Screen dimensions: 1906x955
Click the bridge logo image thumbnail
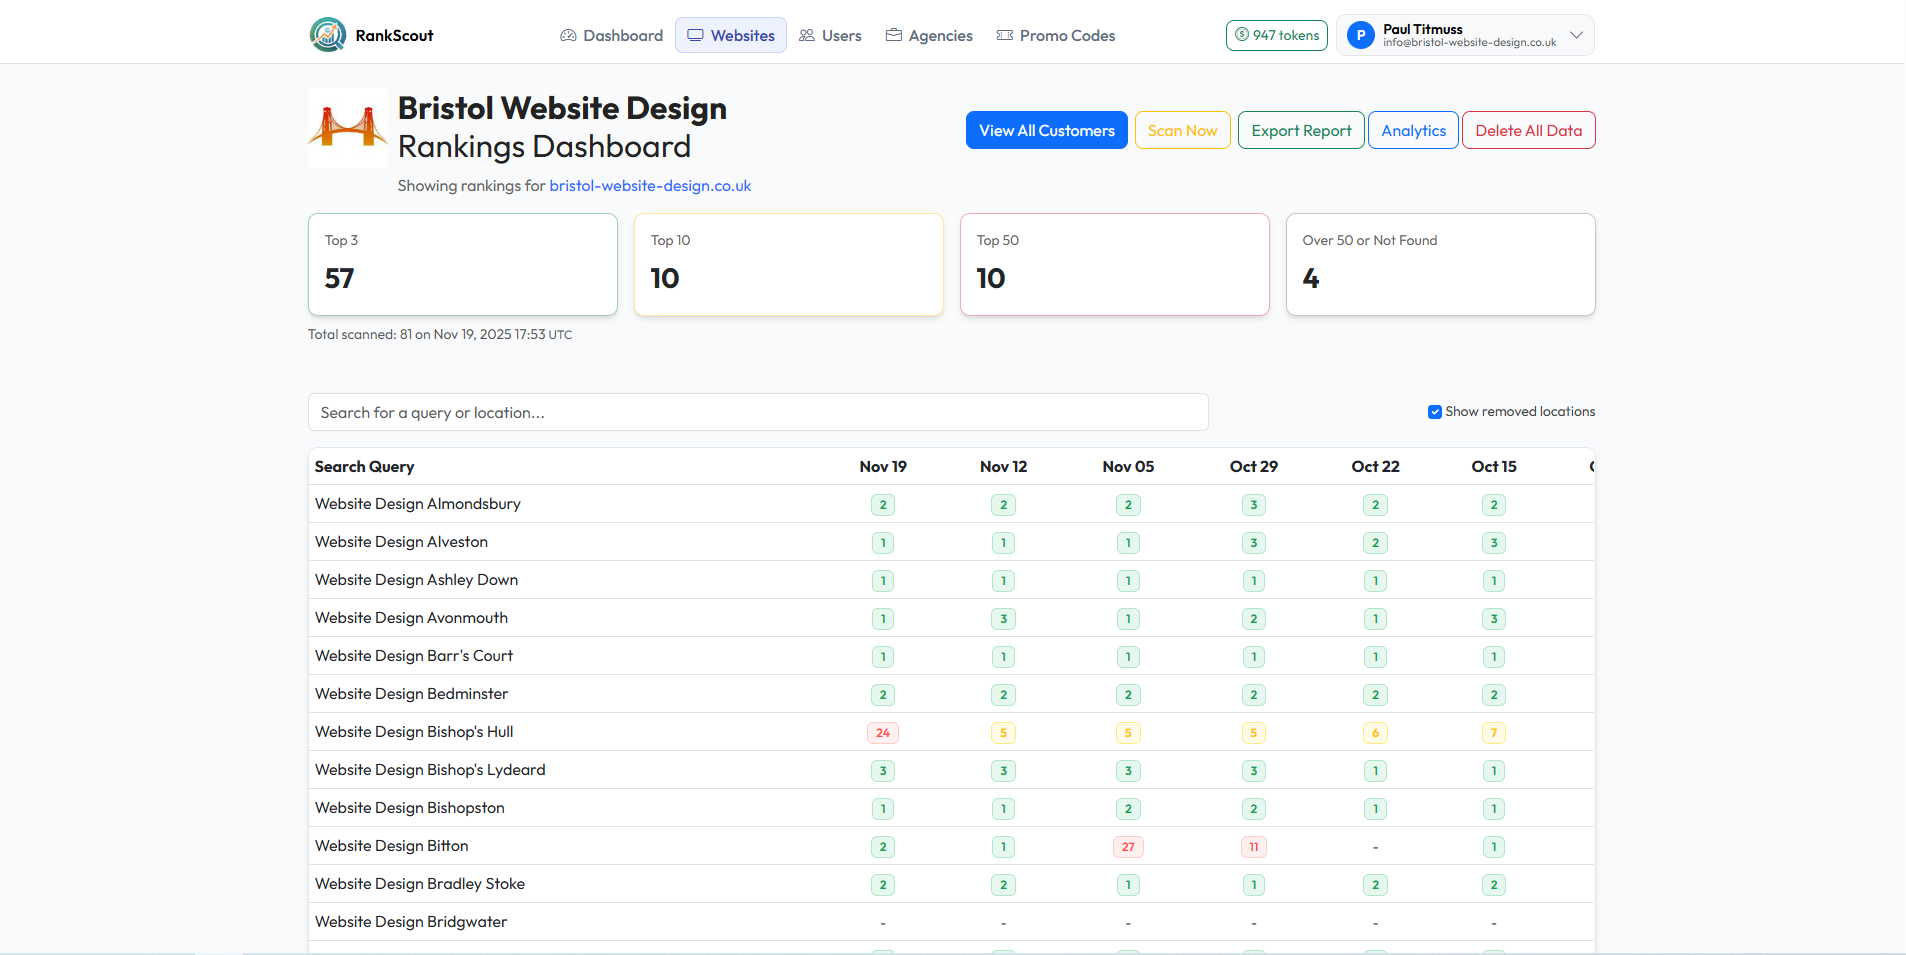pos(347,128)
